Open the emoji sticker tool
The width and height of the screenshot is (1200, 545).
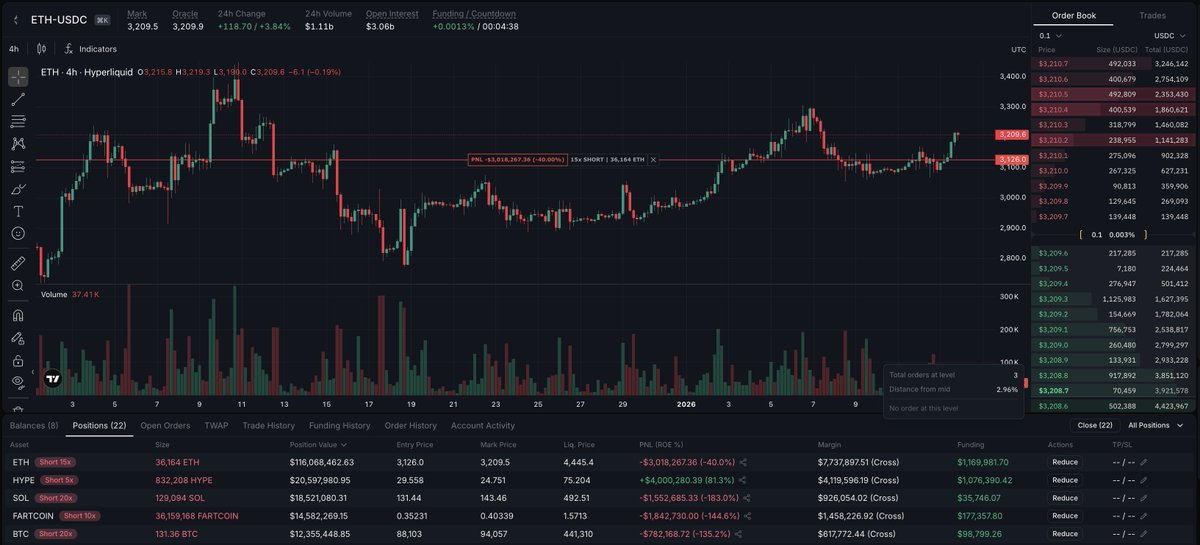point(18,233)
